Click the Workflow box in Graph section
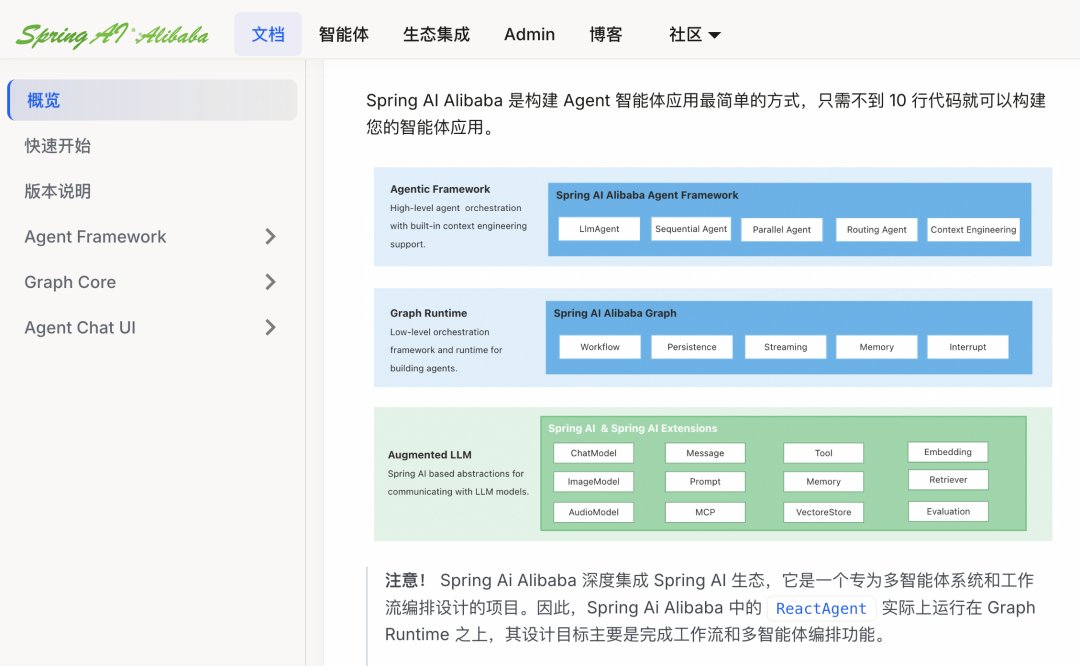The image size is (1080, 666). (600, 346)
